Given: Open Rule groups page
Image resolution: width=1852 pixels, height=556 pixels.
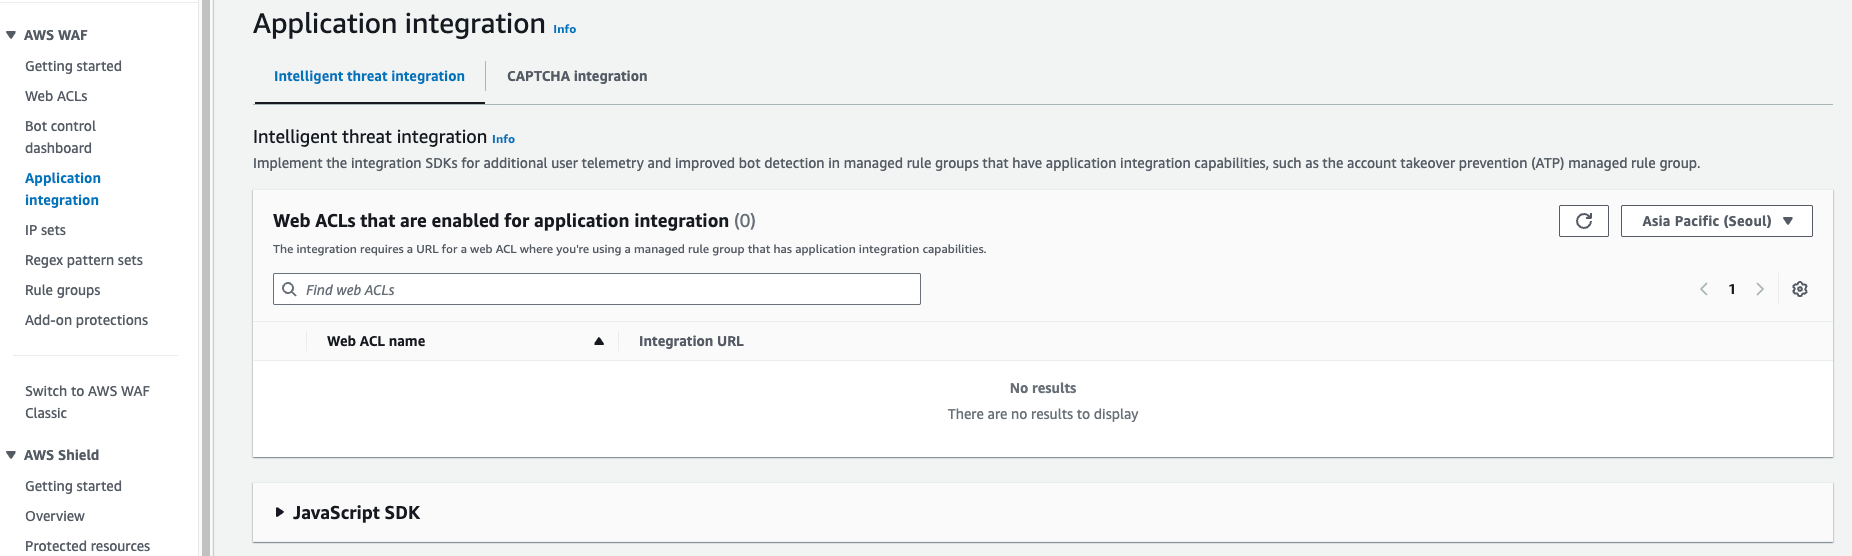Looking at the screenshot, I should (63, 290).
